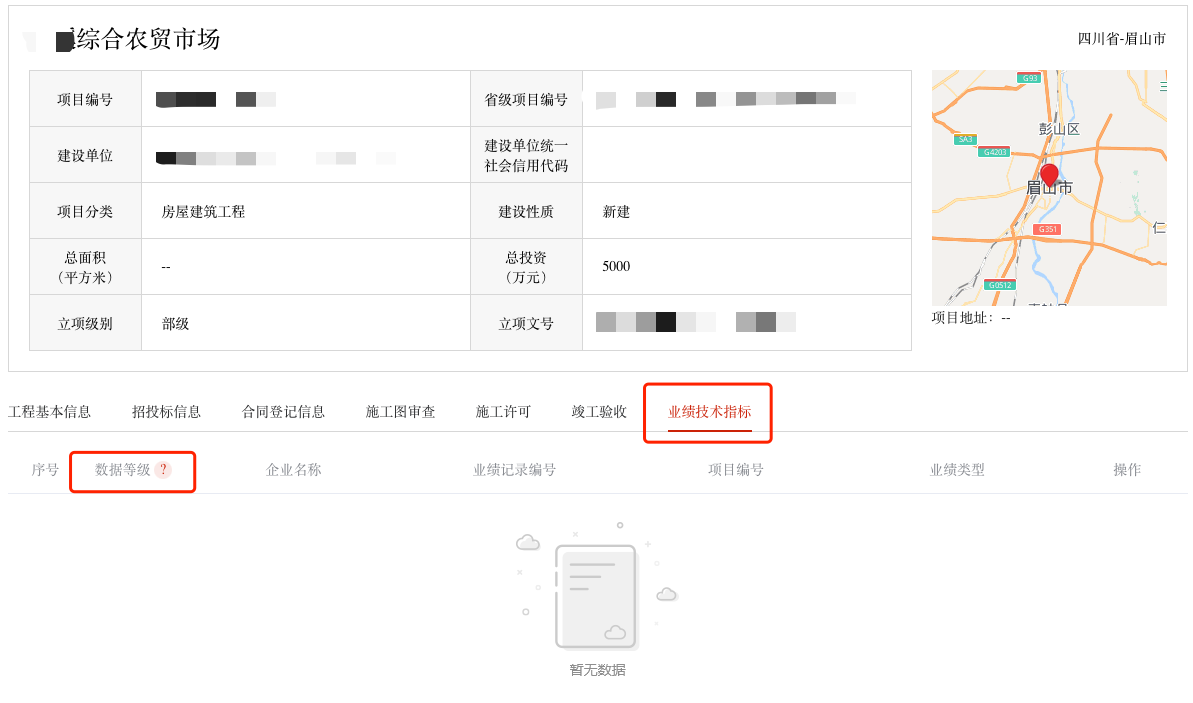Click the 立项级别 label cell
Screen dimensions: 1193x703
[85, 323]
